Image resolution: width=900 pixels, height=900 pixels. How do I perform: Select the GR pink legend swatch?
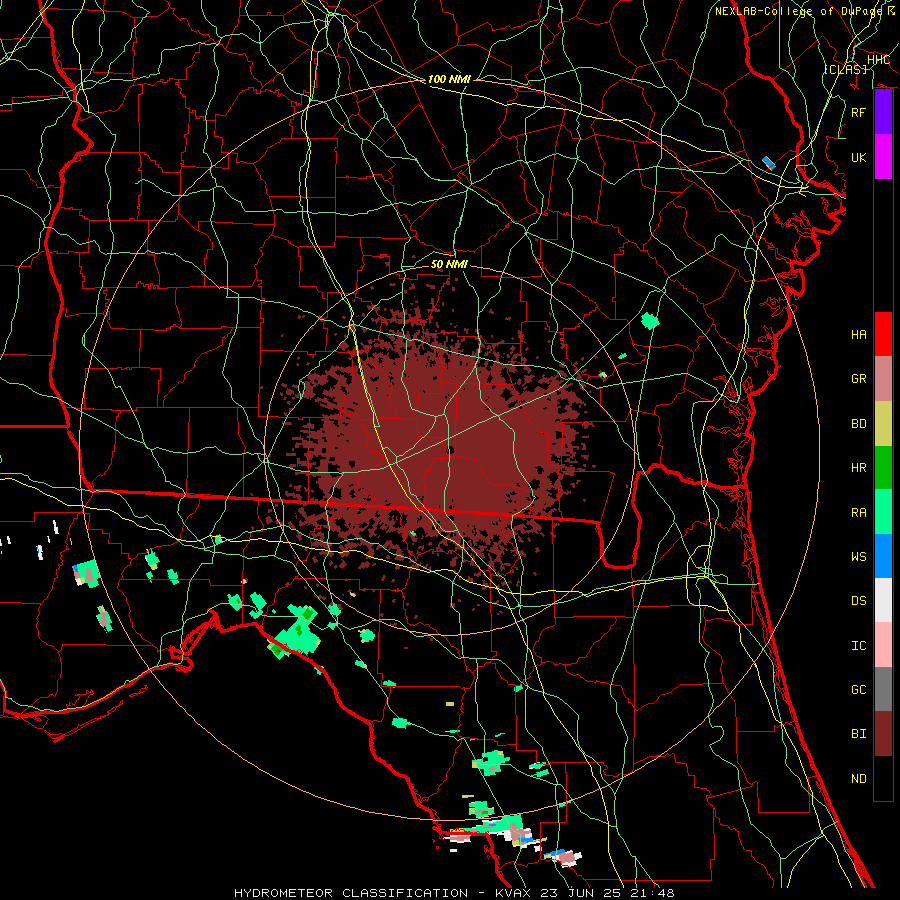point(883,378)
